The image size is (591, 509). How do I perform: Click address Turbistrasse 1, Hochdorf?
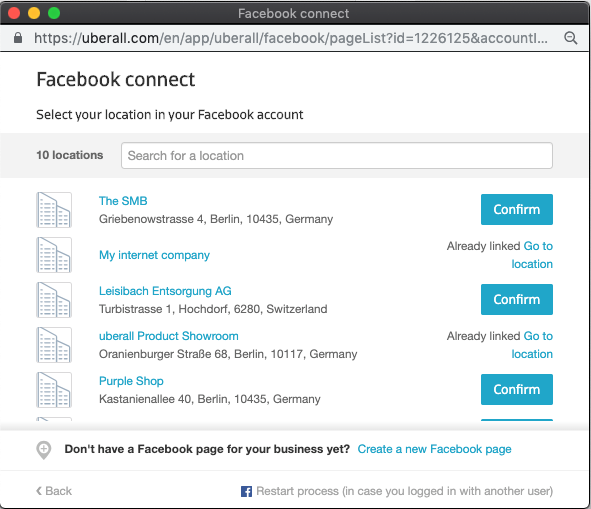pos(213,309)
